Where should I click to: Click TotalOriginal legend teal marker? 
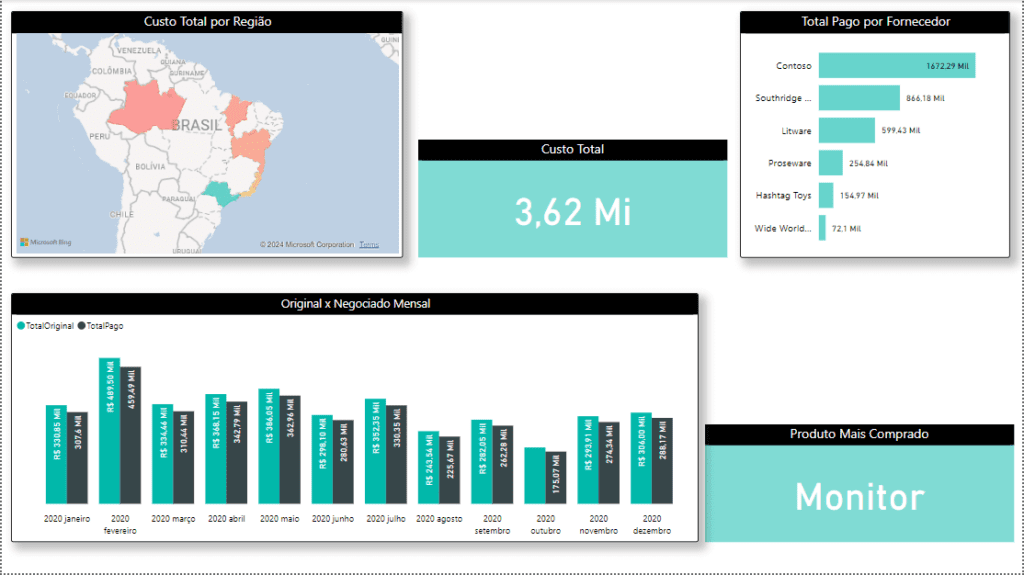coord(21,325)
